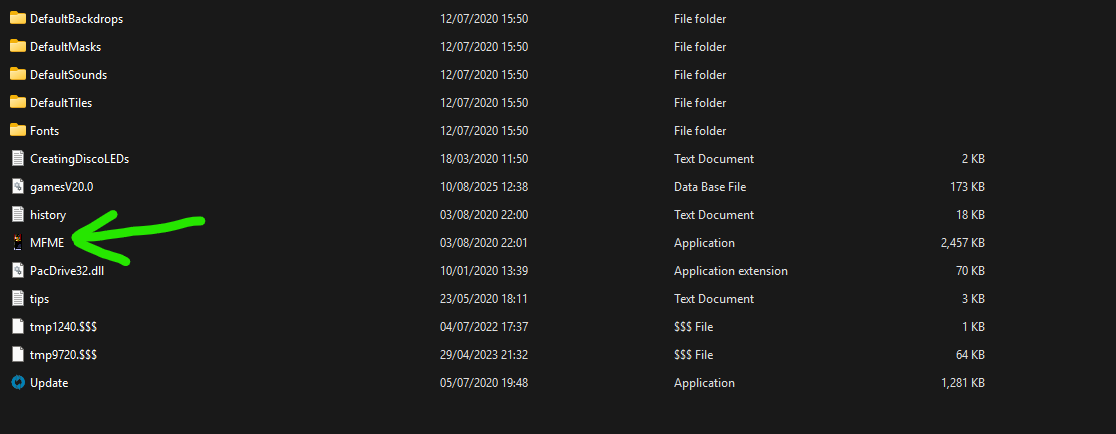Select the Fonts folder icon
Image resolution: width=1116 pixels, height=434 pixels.
(x=17, y=131)
